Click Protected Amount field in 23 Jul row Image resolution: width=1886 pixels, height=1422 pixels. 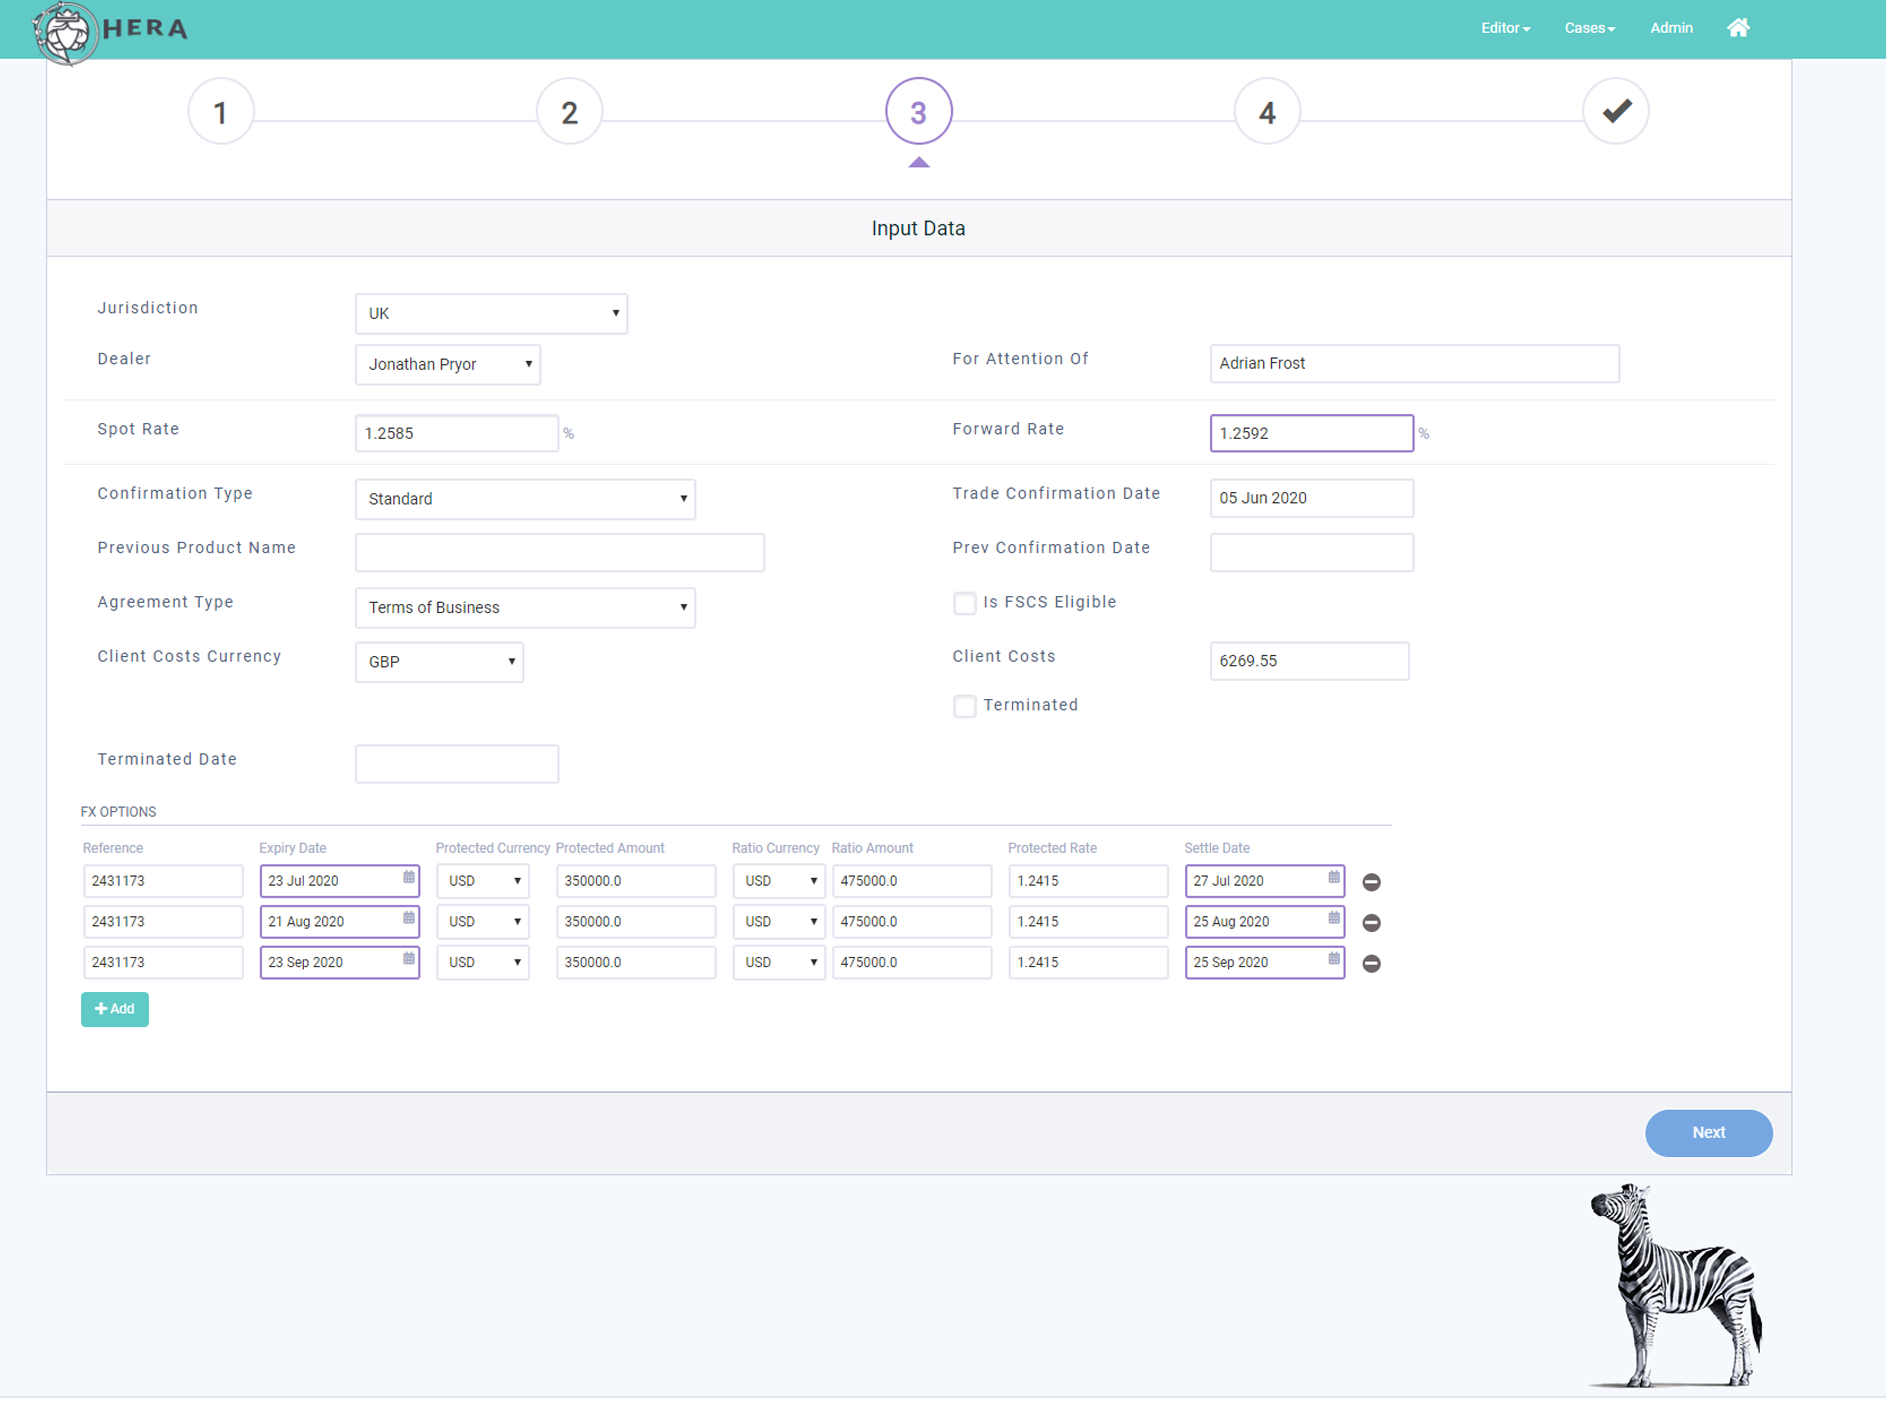click(x=636, y=881)
